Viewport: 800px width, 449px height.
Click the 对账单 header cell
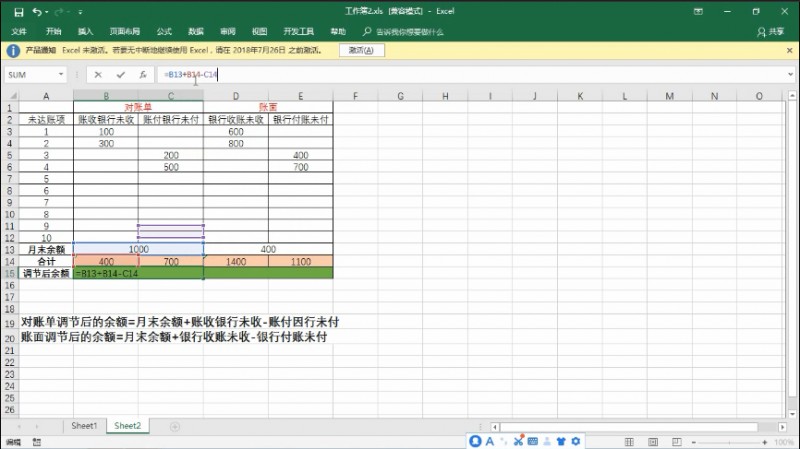138,107
